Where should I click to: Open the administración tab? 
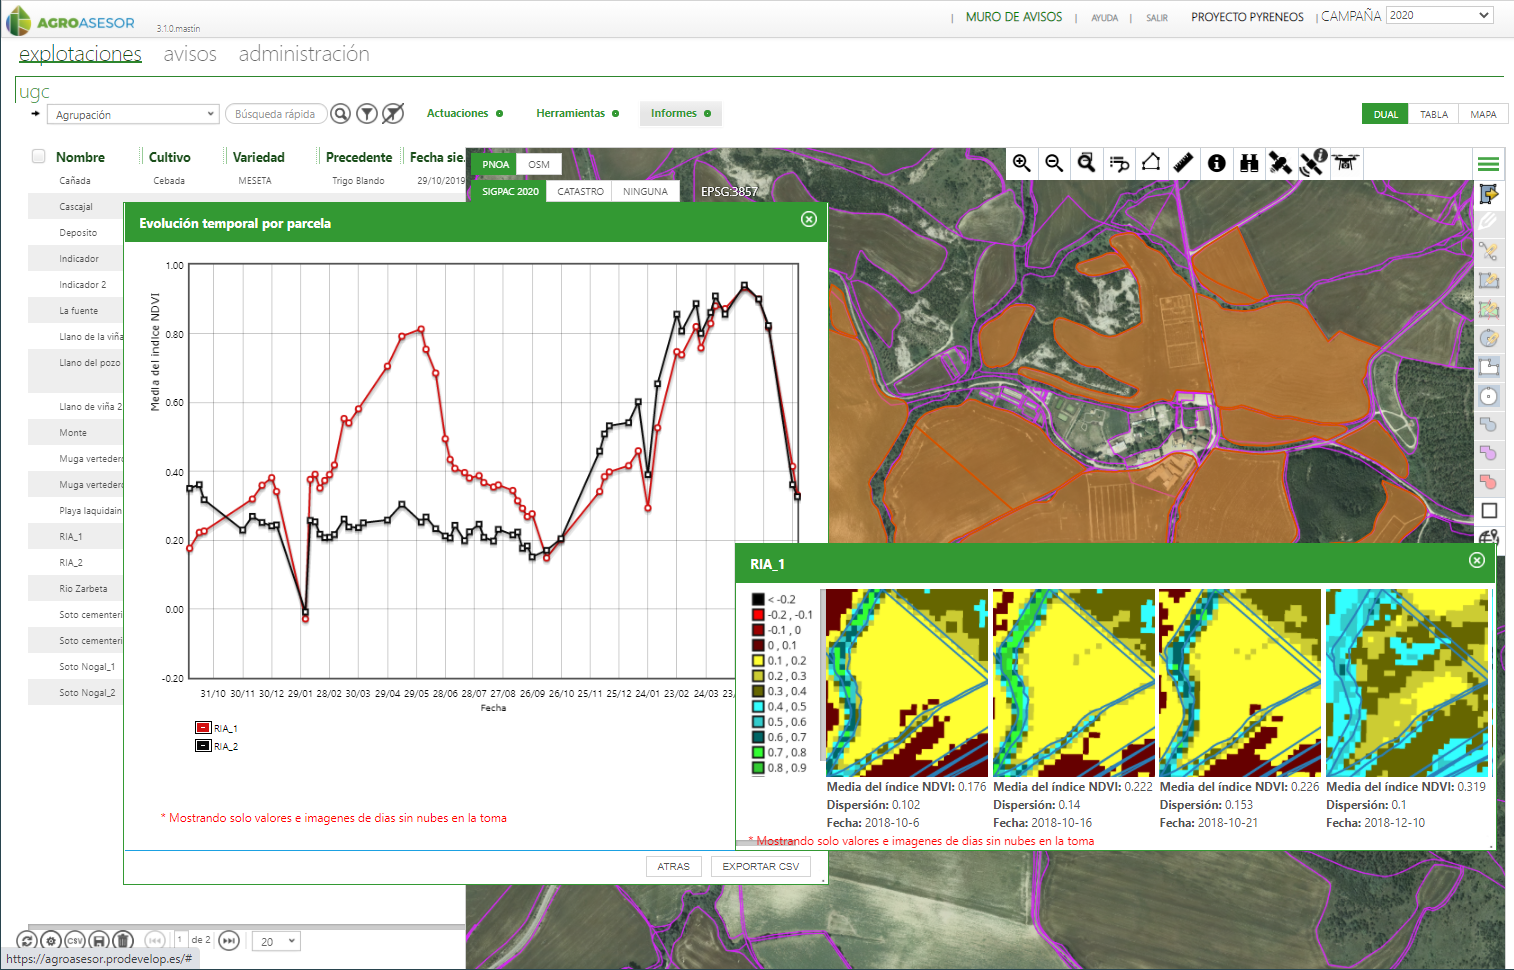point(304,54)
